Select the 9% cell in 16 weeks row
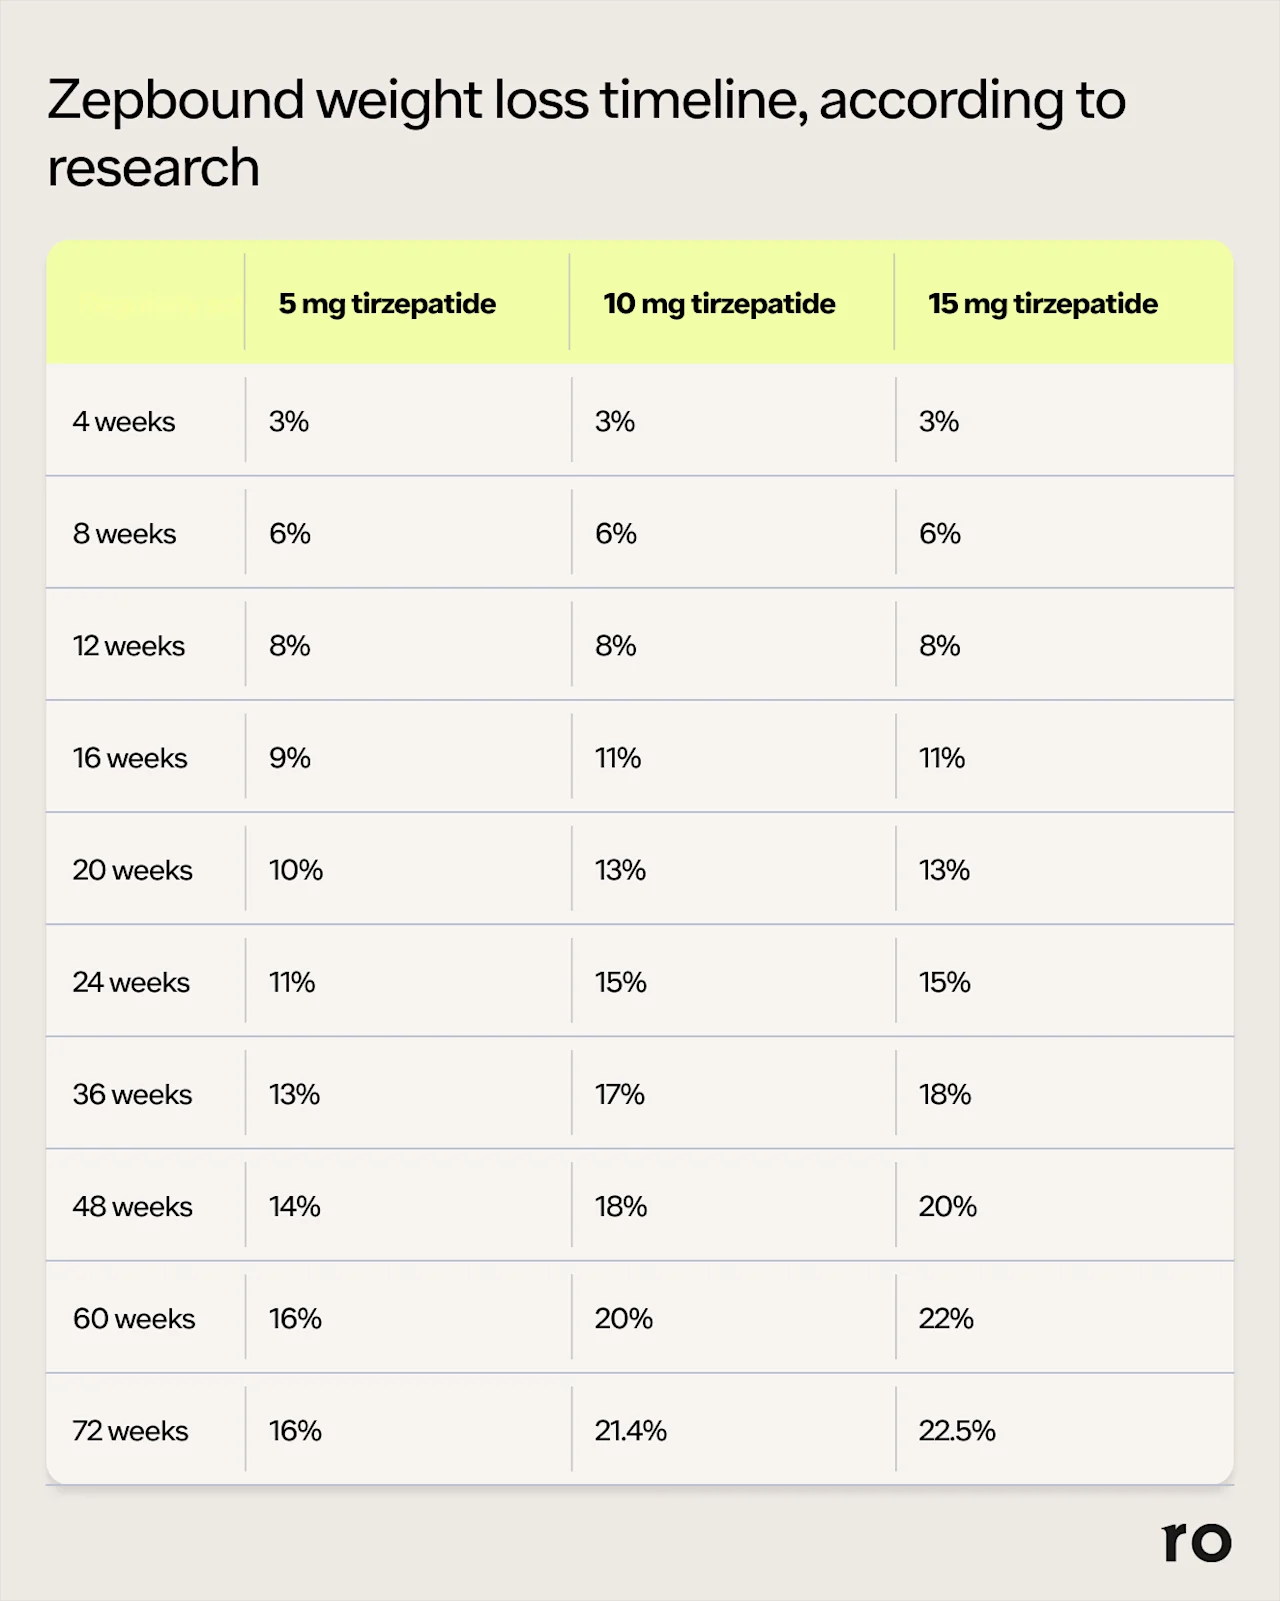Screen dimensions: 1280x1601 tap(290, 758)
